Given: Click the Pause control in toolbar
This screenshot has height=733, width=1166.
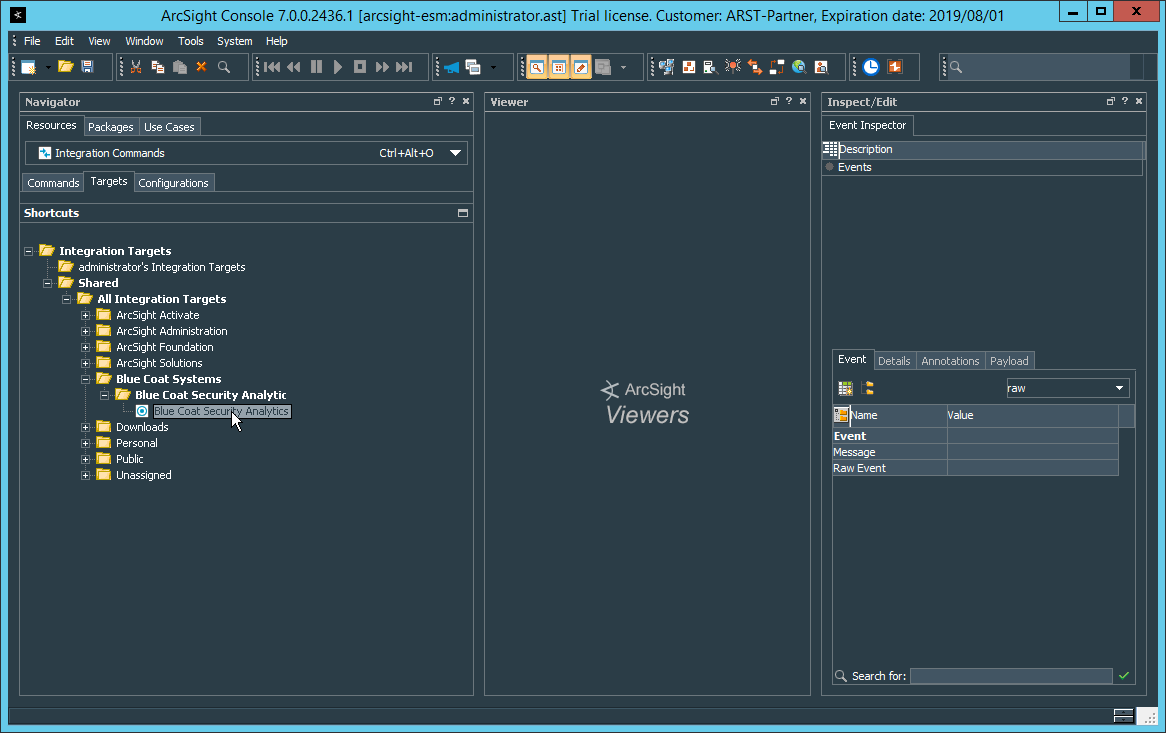Looking at the screenshot, I should coord(316,67).
